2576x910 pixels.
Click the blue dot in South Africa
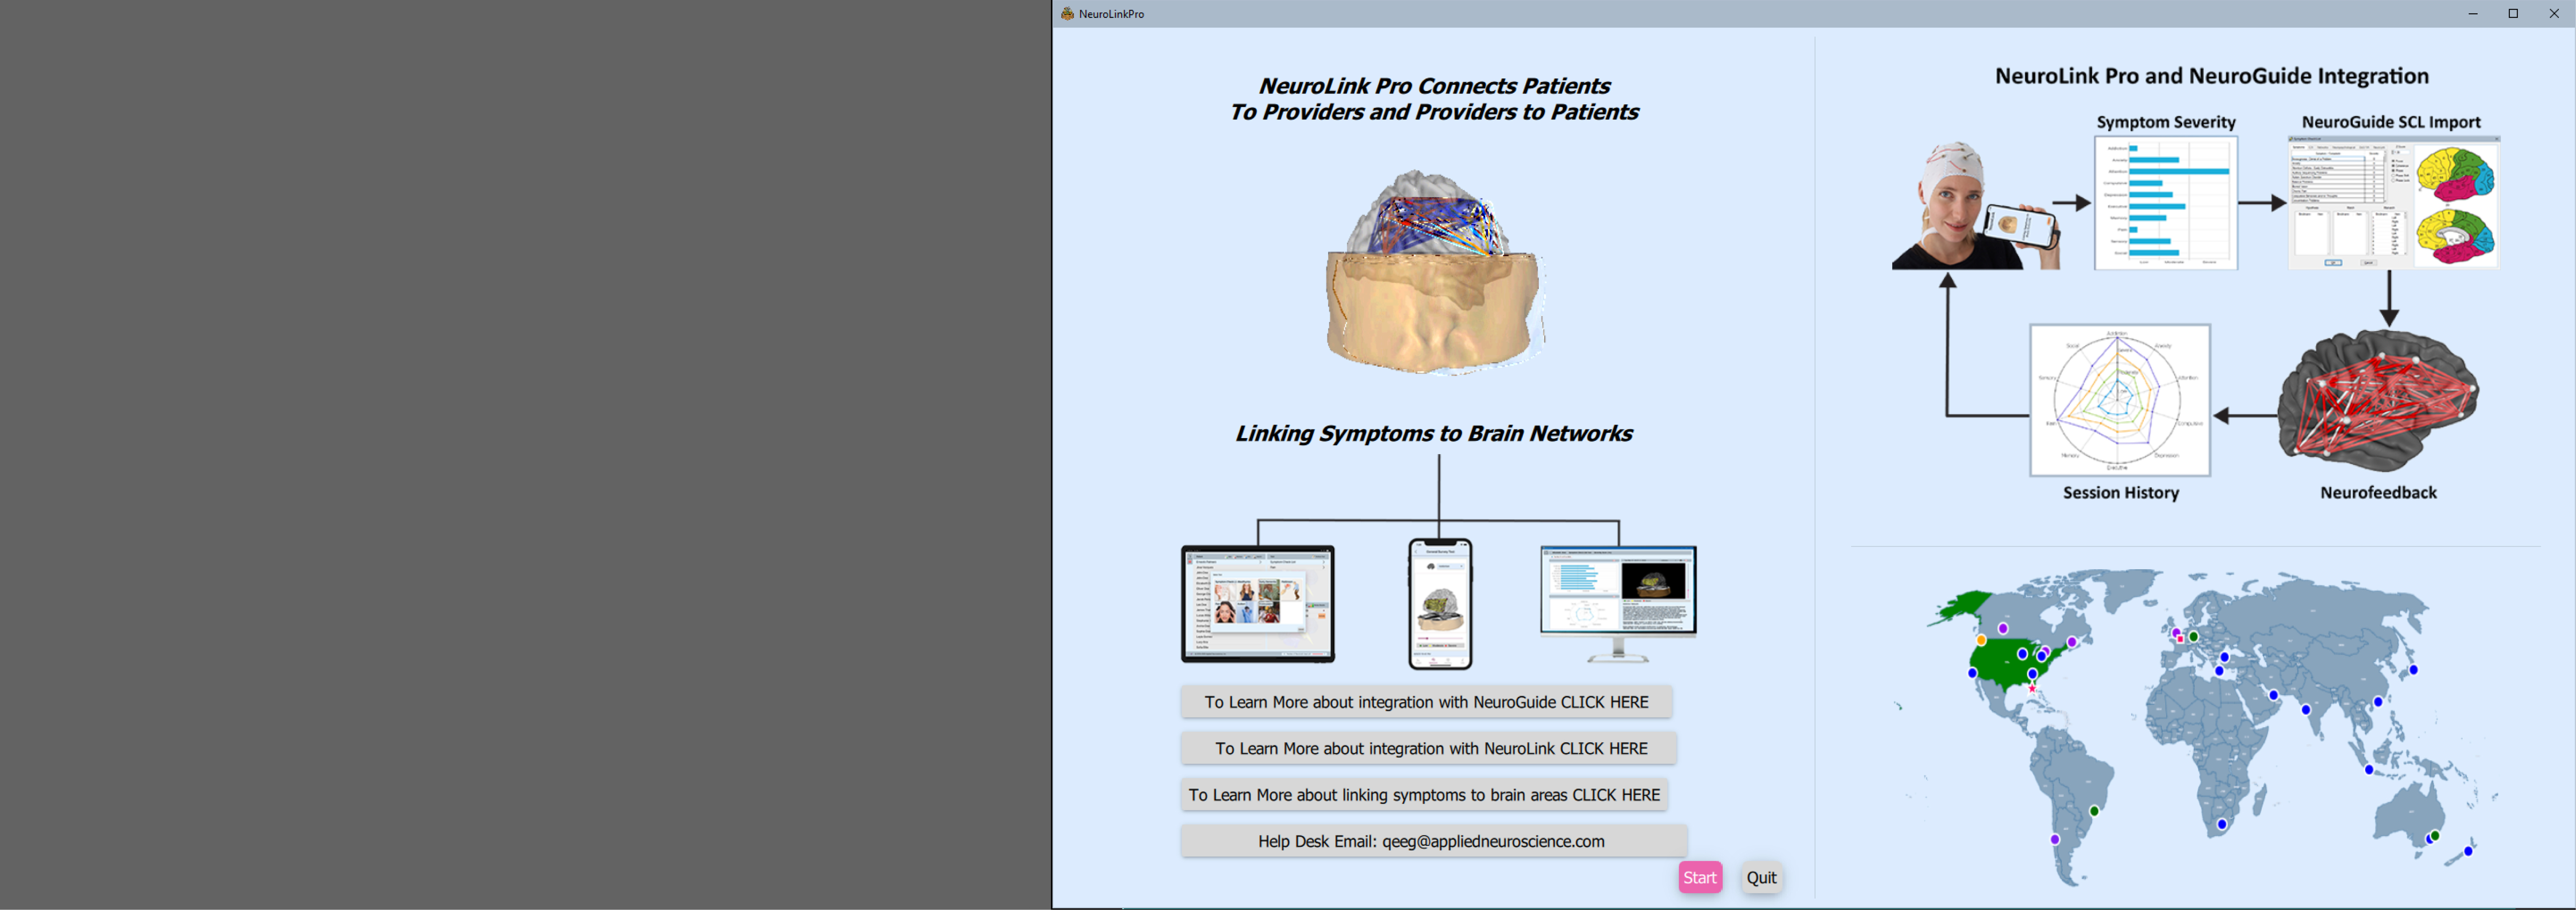point(2222,825)
